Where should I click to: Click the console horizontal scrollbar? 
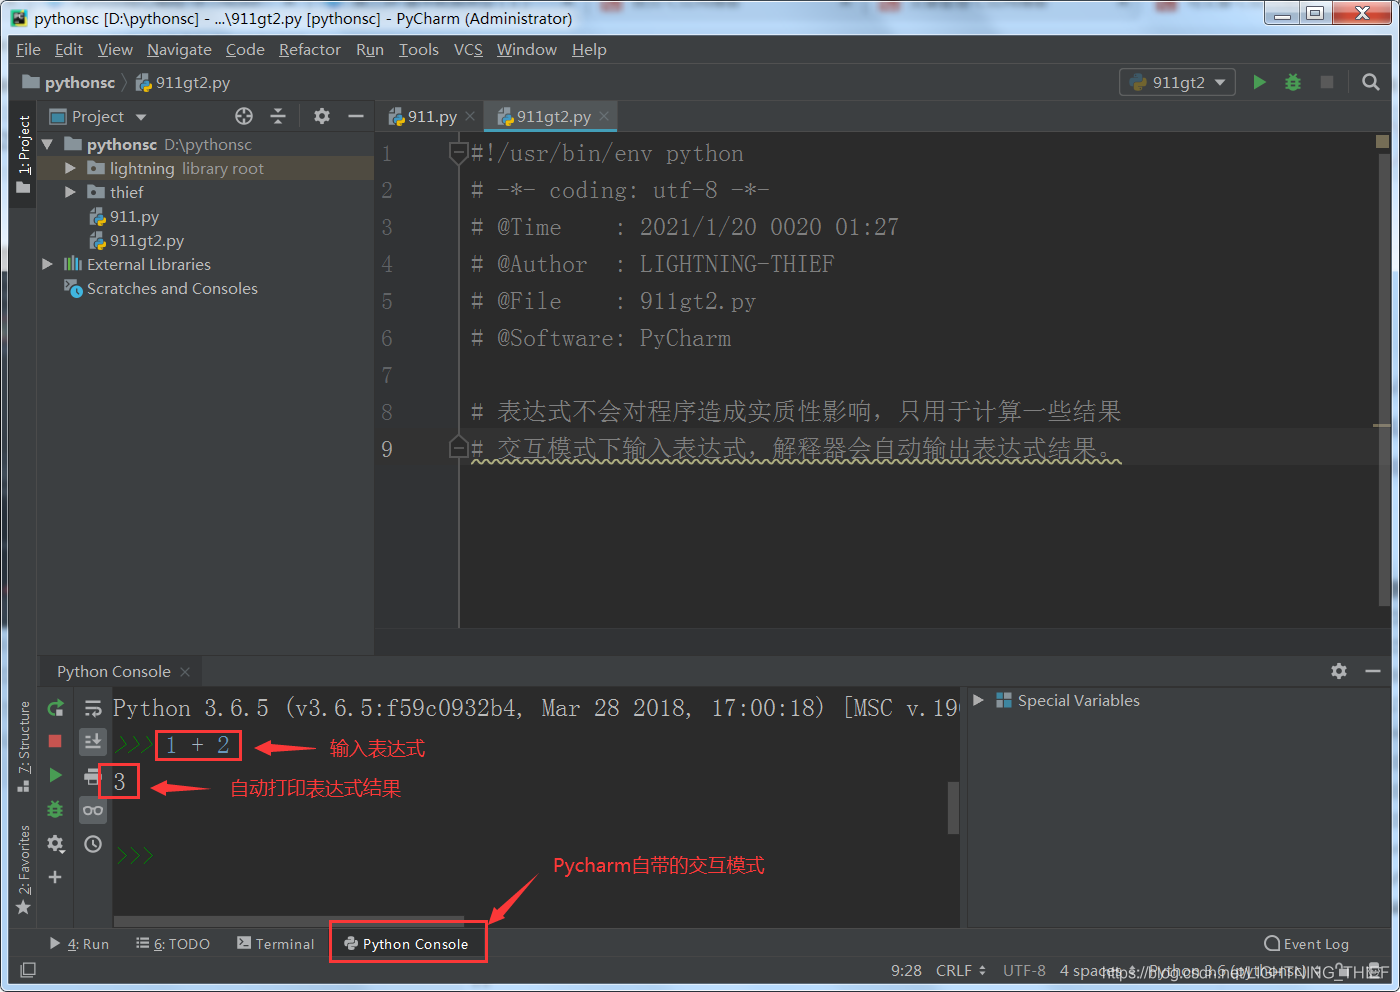click(x=289, y=921)
